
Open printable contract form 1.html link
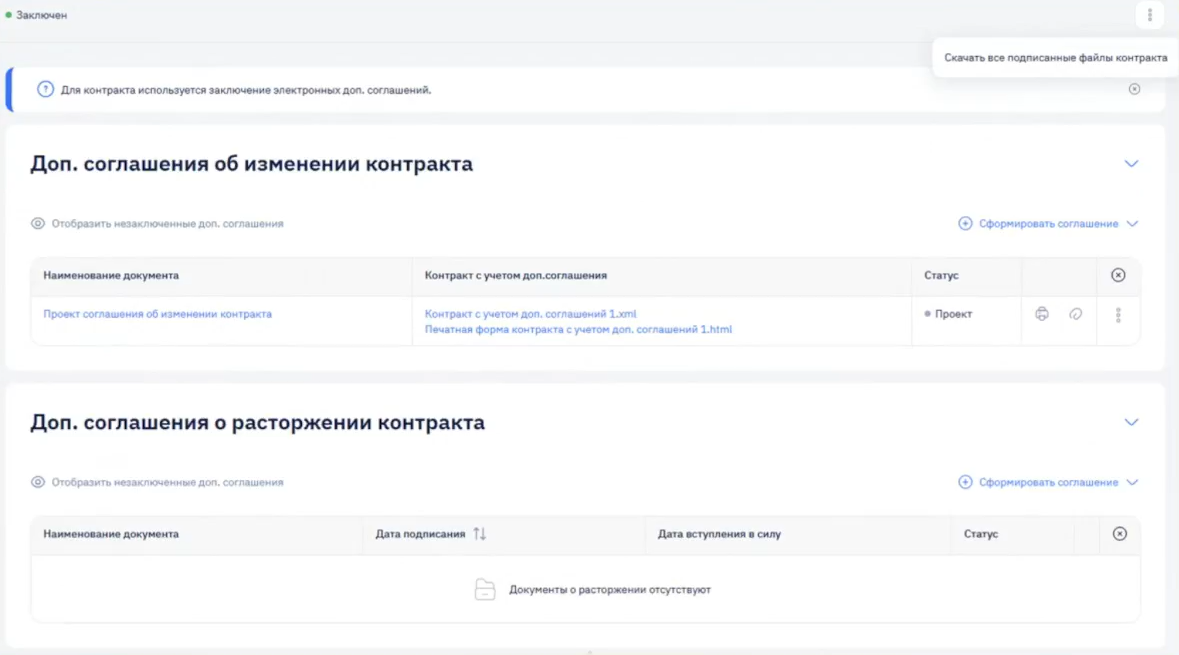[578, 329]
